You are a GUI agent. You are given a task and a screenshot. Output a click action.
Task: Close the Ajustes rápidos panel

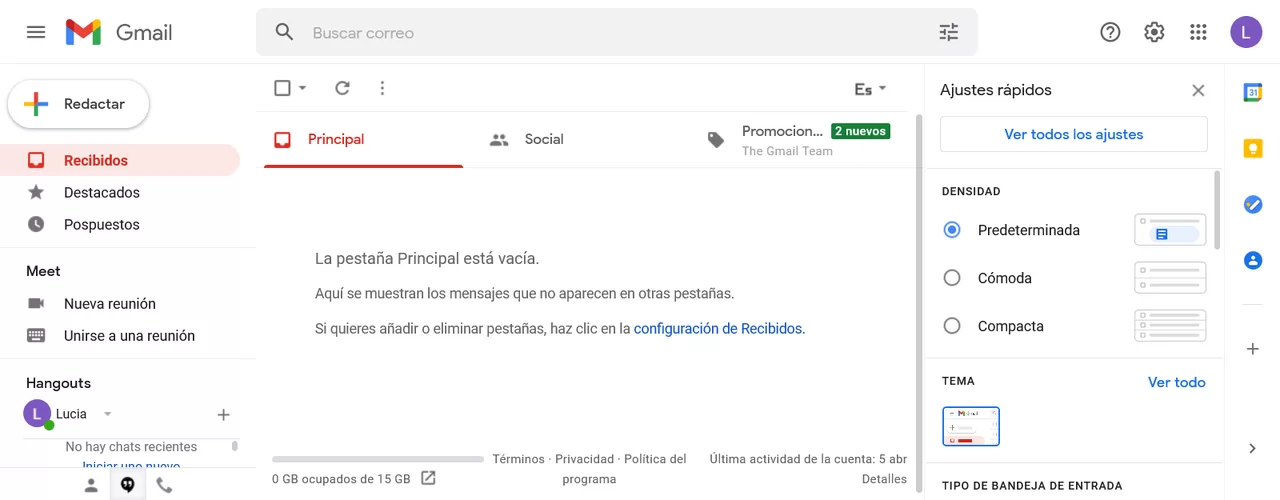[1198, 90]
